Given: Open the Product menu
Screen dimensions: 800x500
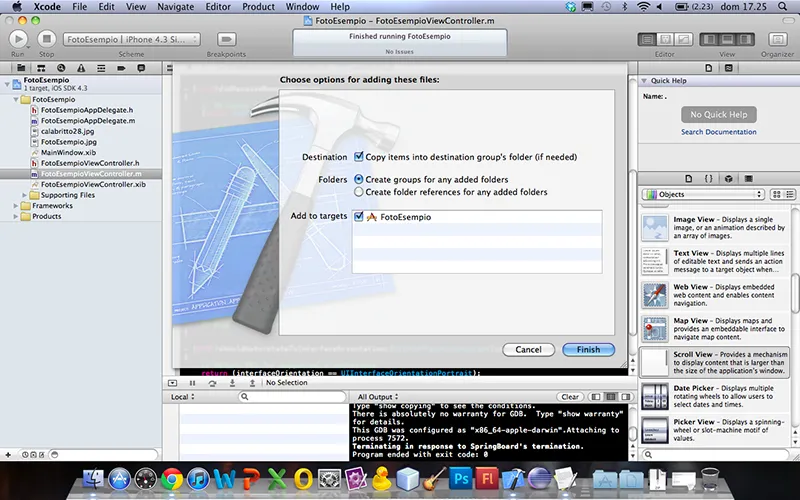Looking at the screenshot, I should click(x=258, y=7).
